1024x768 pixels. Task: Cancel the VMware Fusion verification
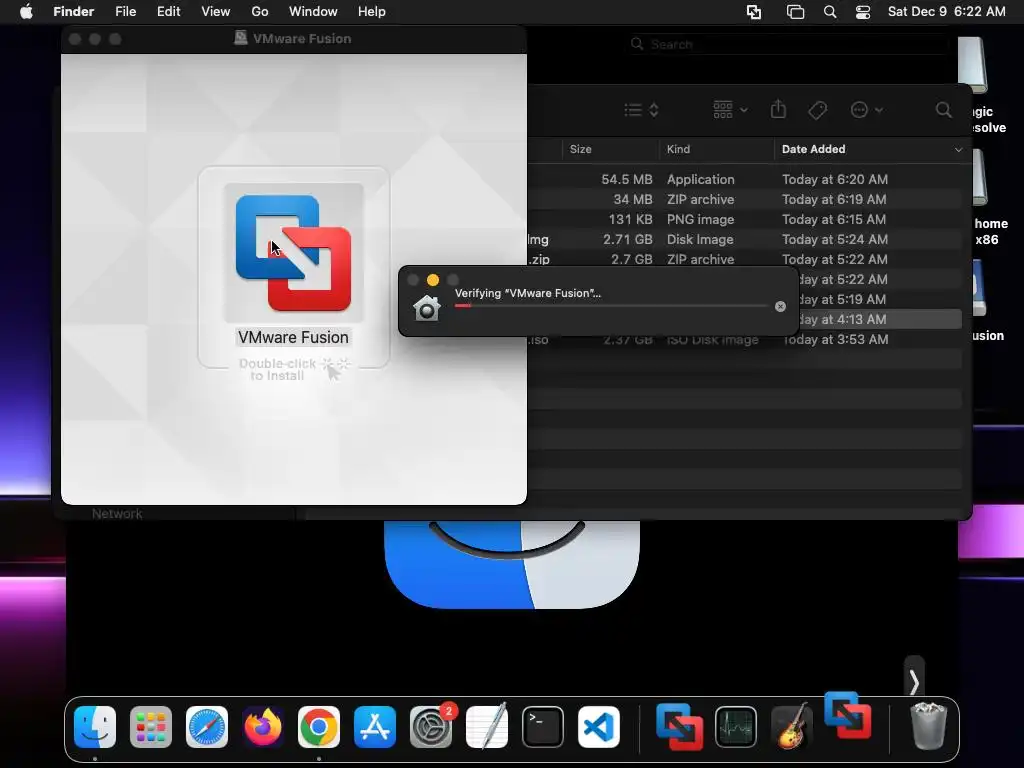click(x=780, y=306)
